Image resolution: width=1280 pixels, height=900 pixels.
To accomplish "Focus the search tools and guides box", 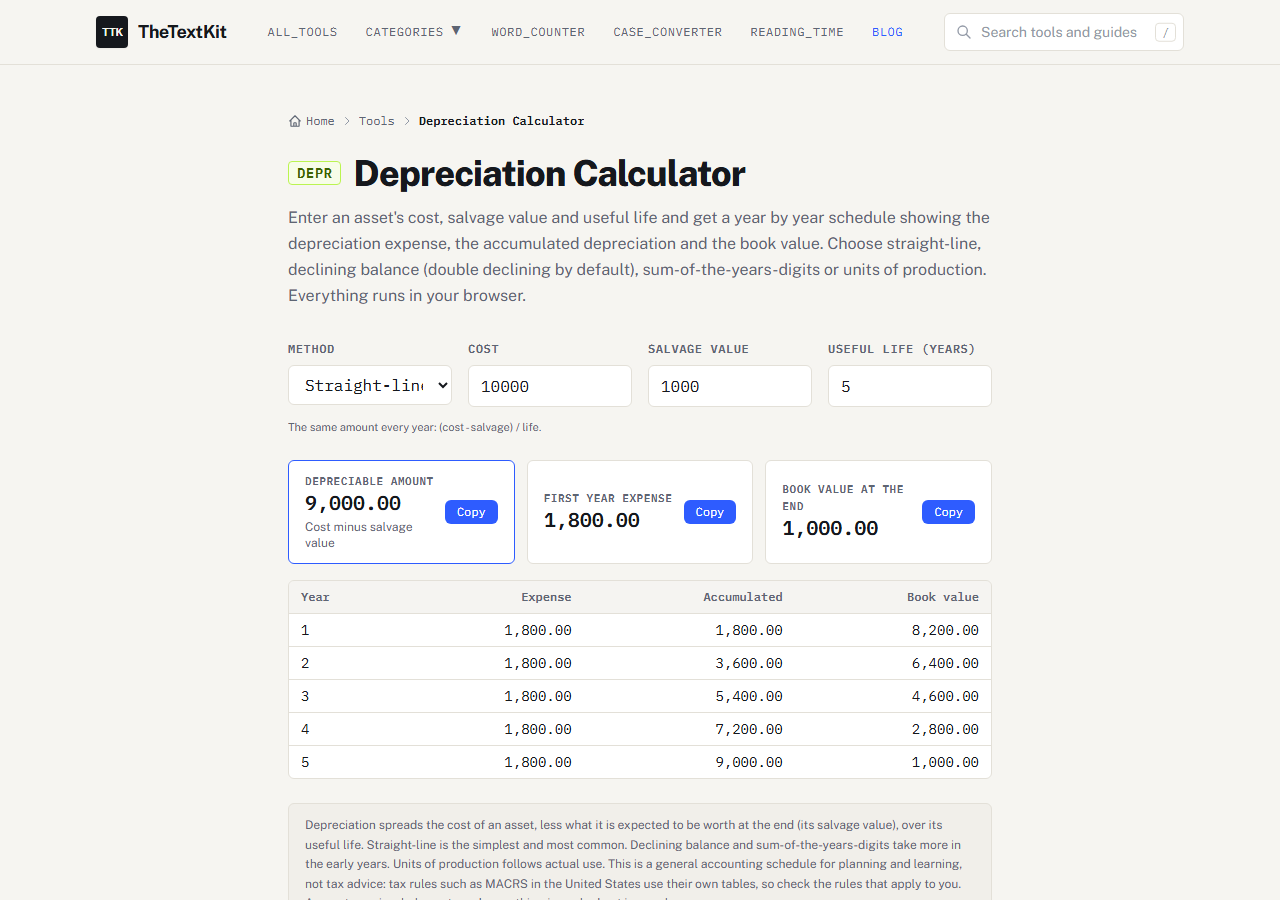I will 1064,32.
